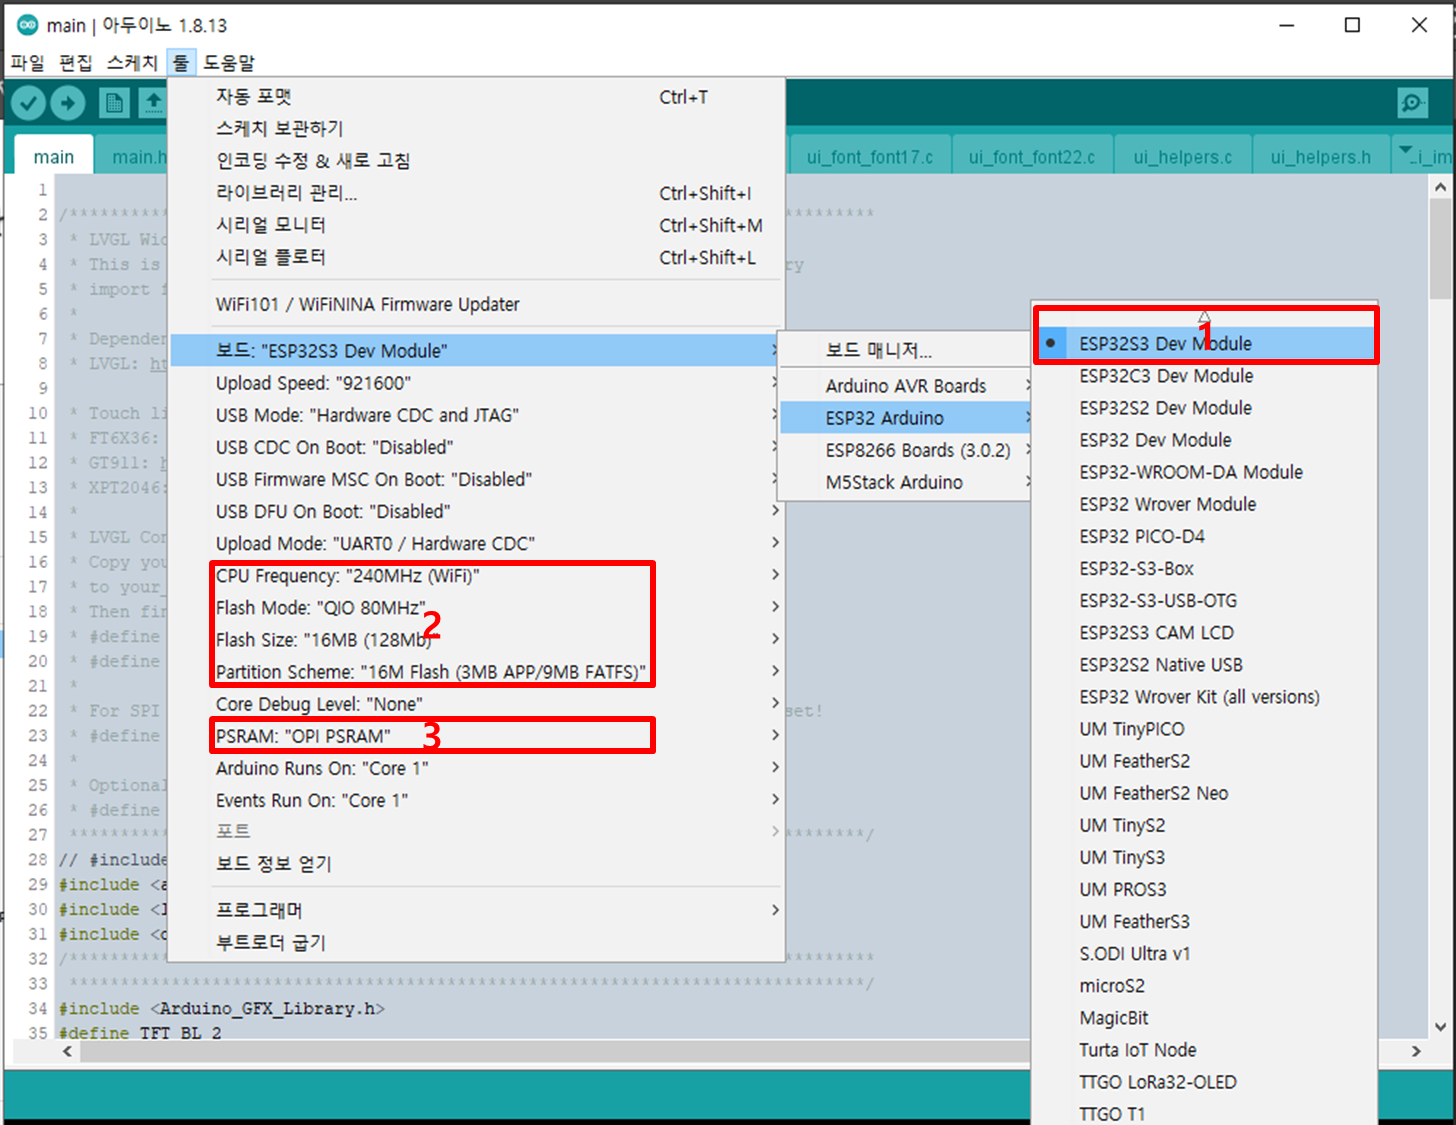Click the New sketch document icon
This screenshot has height=1125, width=1456.
click(114, 103)
